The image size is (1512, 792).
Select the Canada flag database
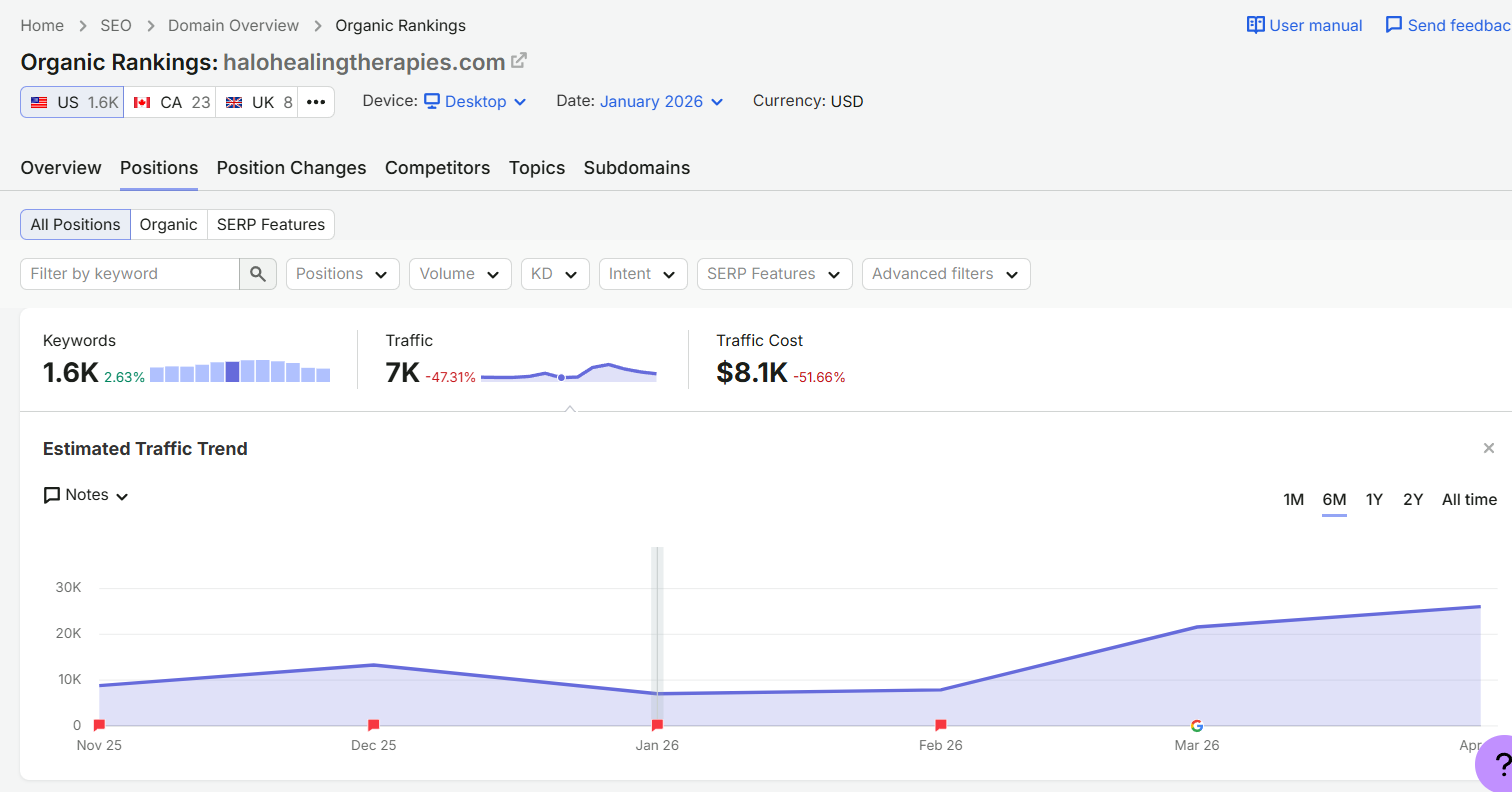click(x=170, y=102)
